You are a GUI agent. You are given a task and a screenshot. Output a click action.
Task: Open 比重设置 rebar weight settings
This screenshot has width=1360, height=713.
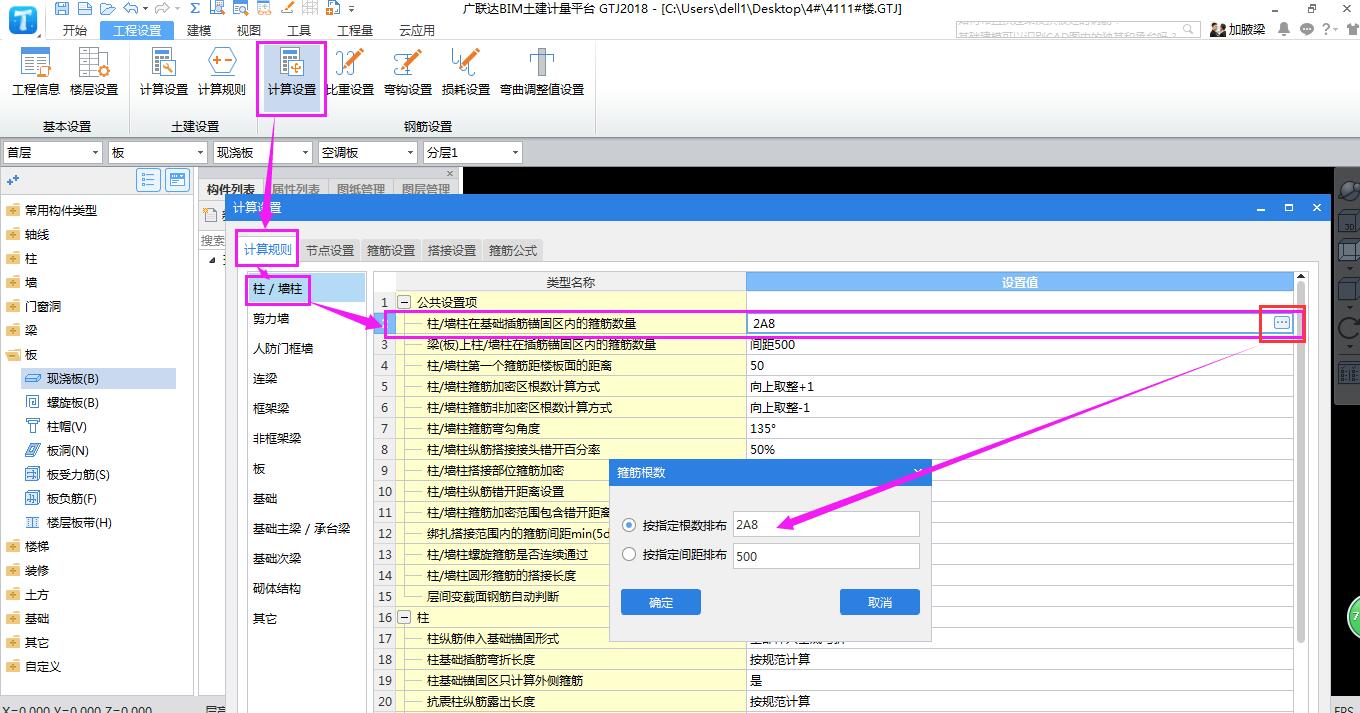click(x=350, y=72)
